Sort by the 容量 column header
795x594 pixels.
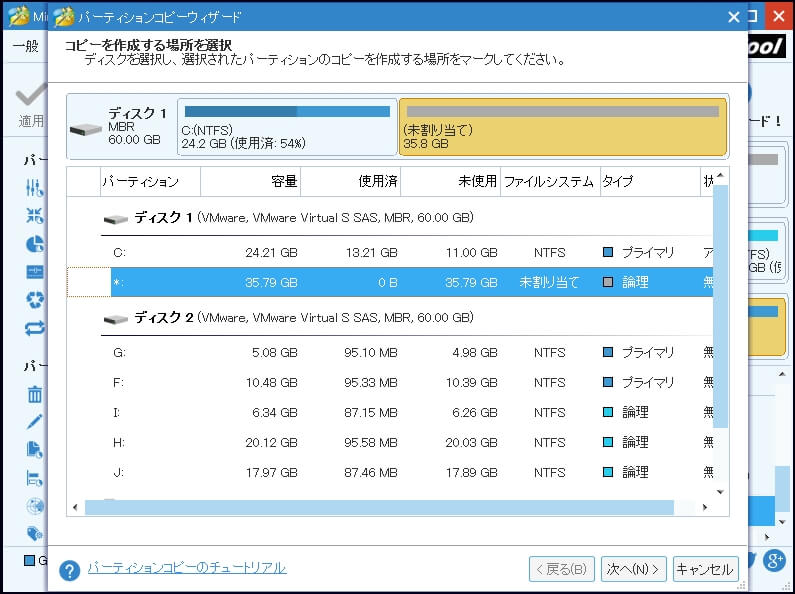[250, 181]
